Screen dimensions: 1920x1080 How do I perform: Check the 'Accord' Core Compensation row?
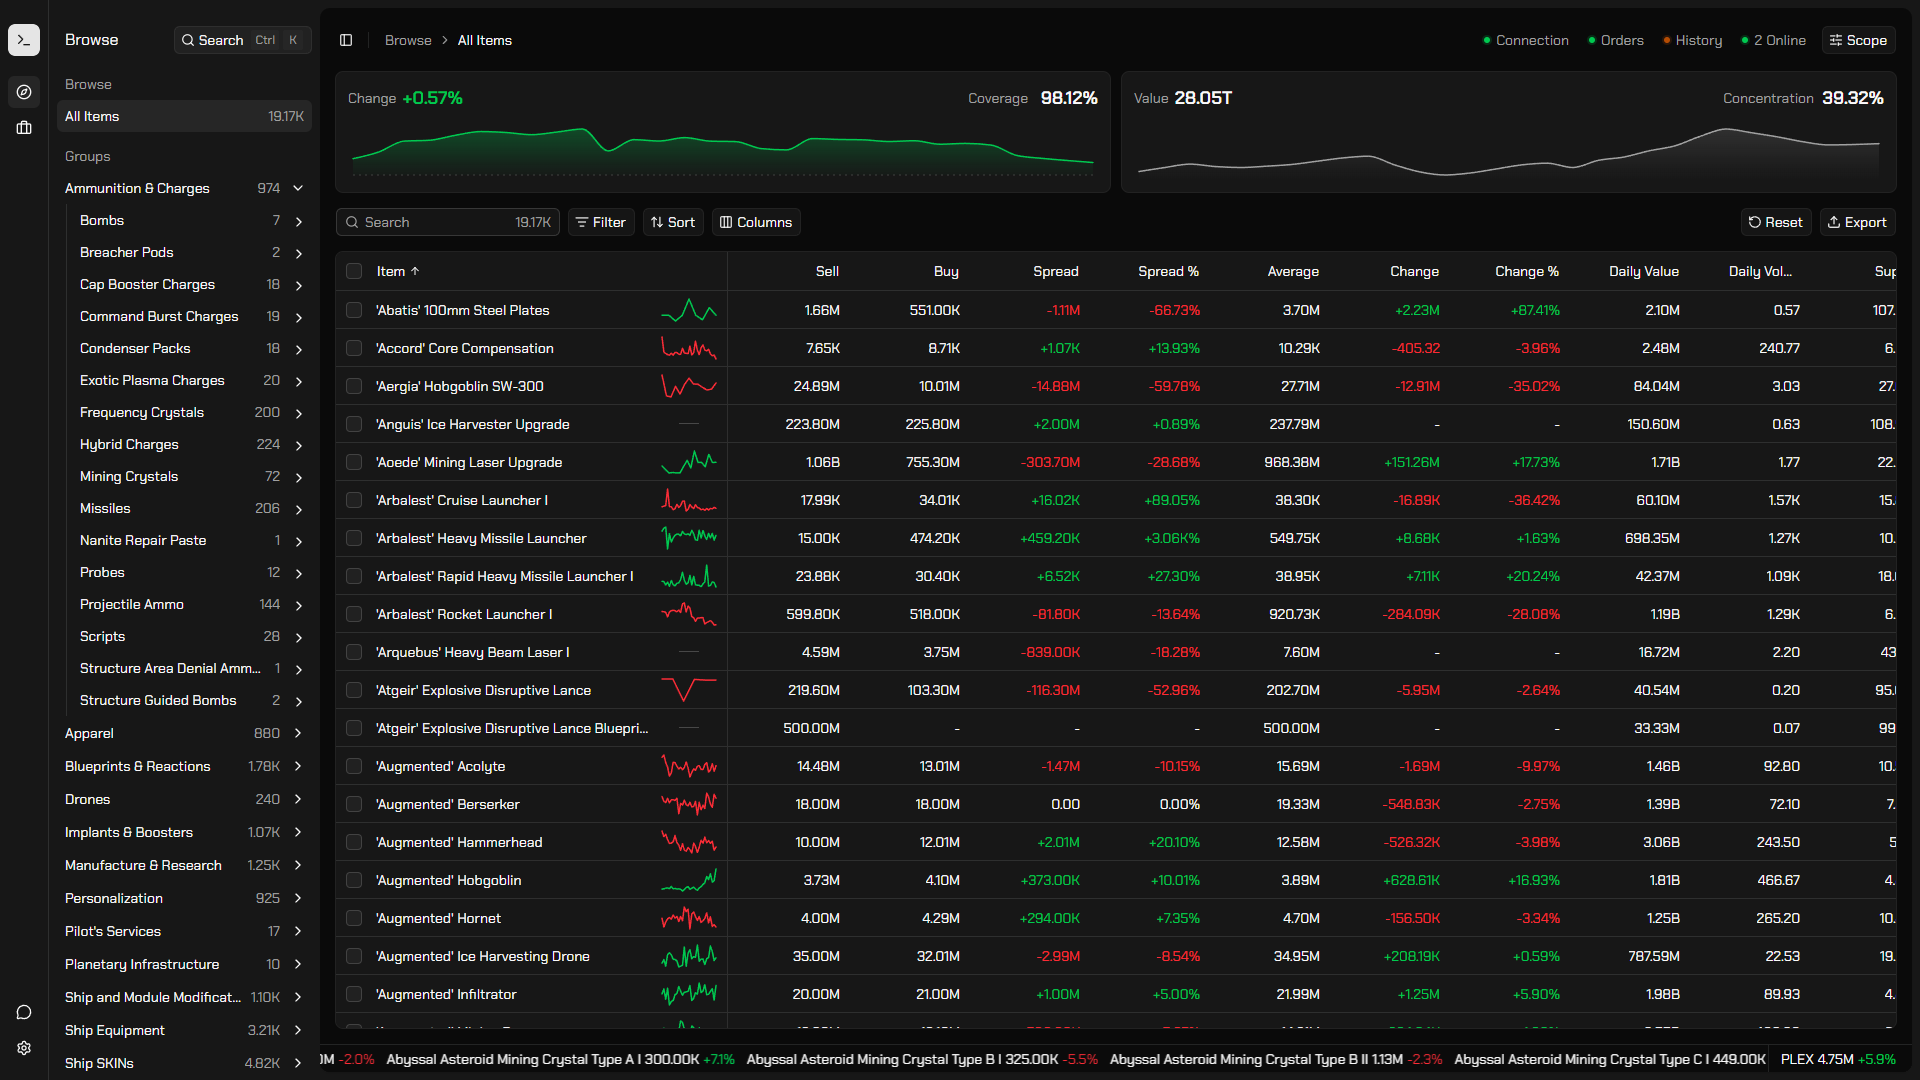[x=354, y=348]
